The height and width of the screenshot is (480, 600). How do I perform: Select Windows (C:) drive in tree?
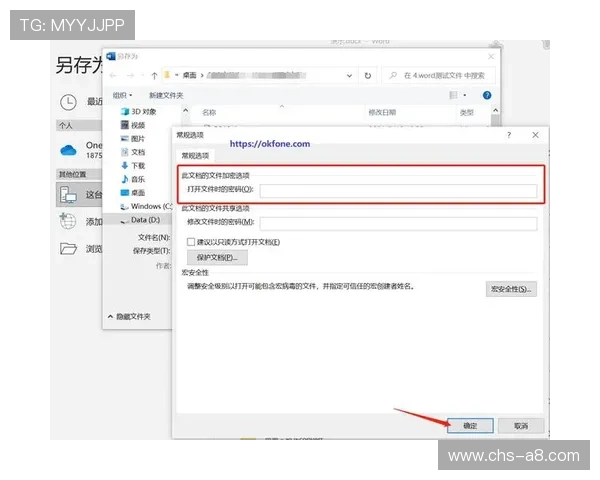pos(146,206)
